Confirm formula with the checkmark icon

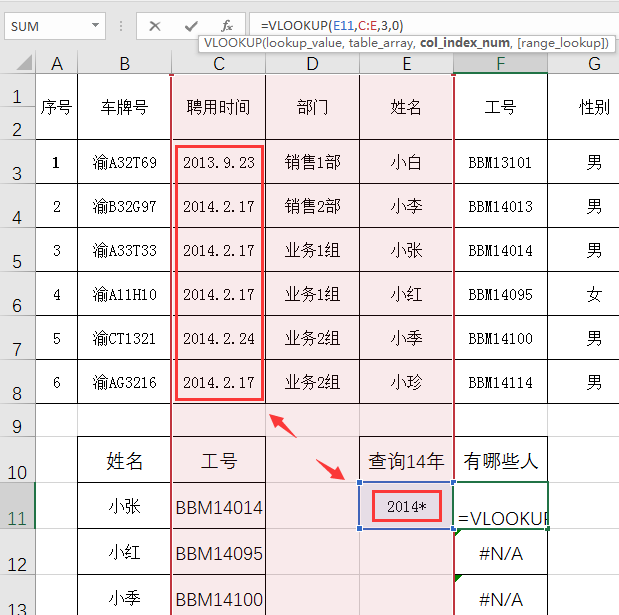click(191, 26)
